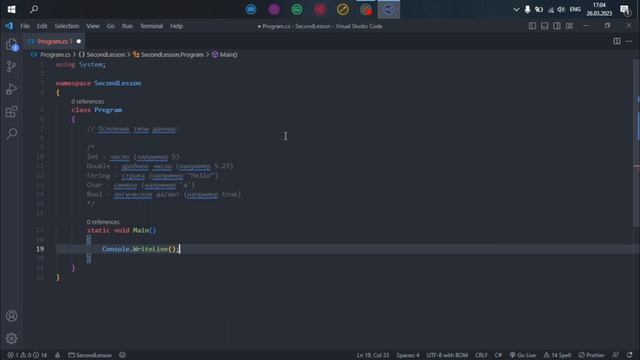Open the Selection menu
This screenshot has width=640, height=360.
click(x=67, y=26)
